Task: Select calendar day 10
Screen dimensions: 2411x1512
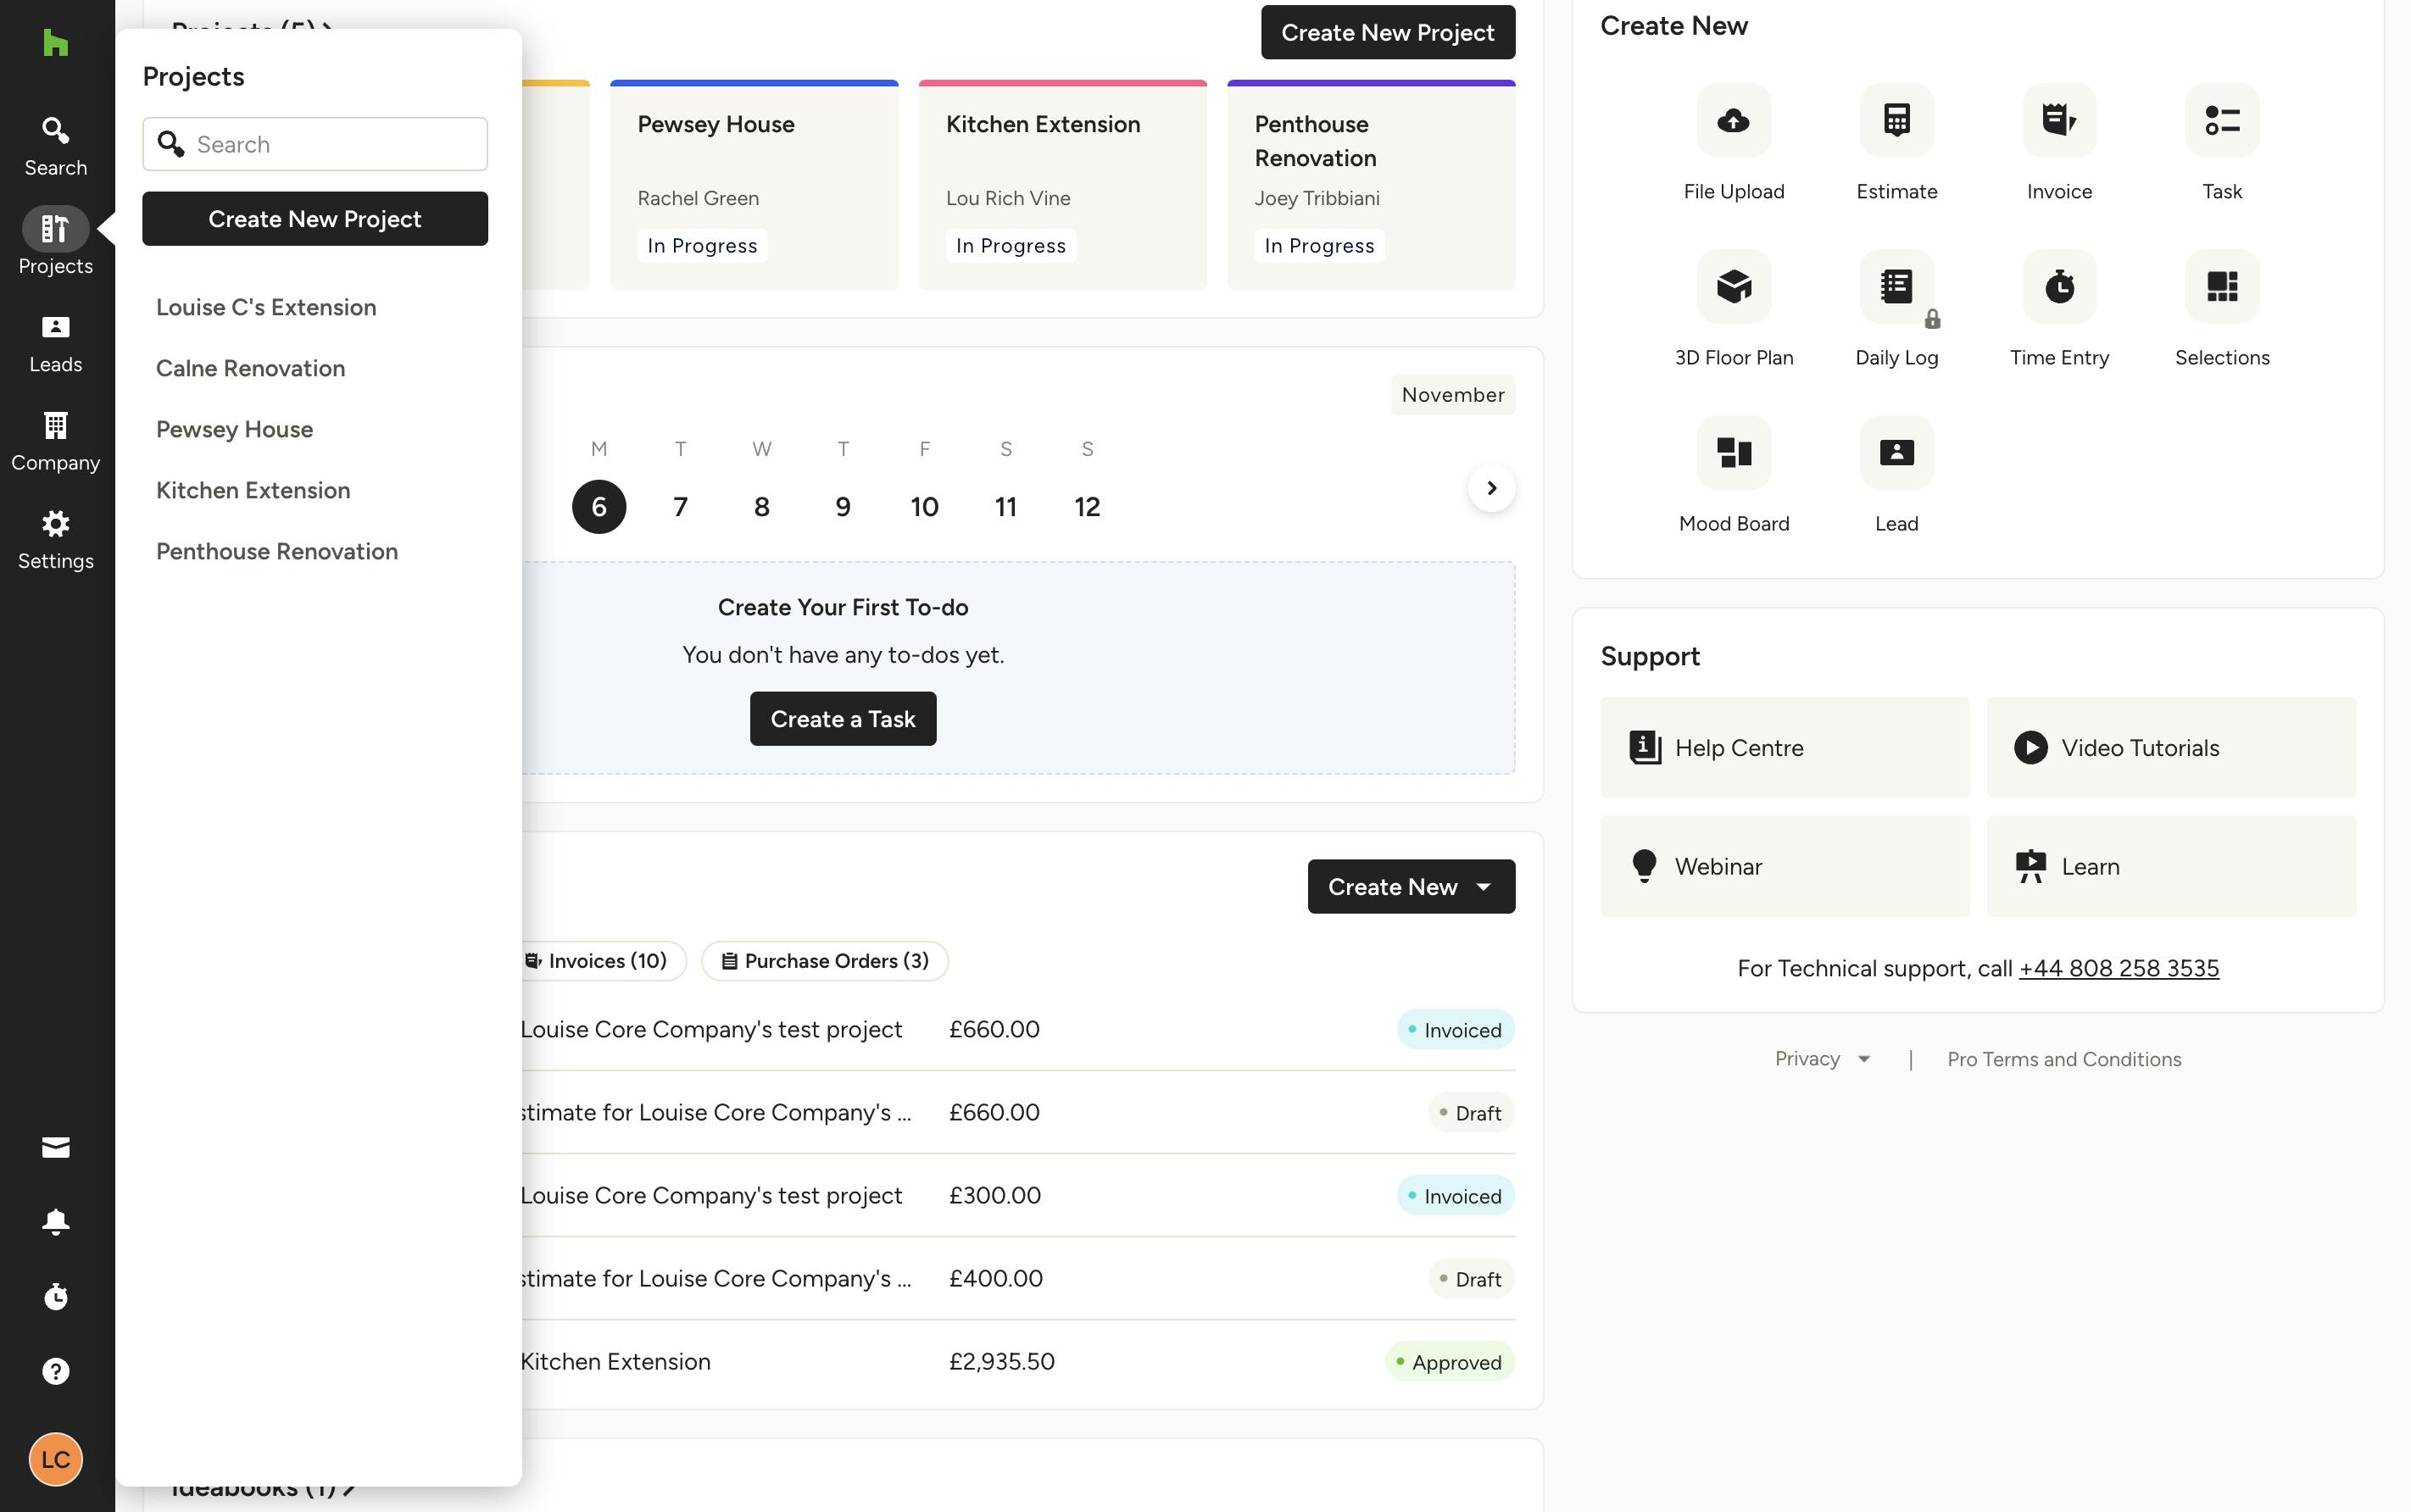Action: click(x=924, y=507)
